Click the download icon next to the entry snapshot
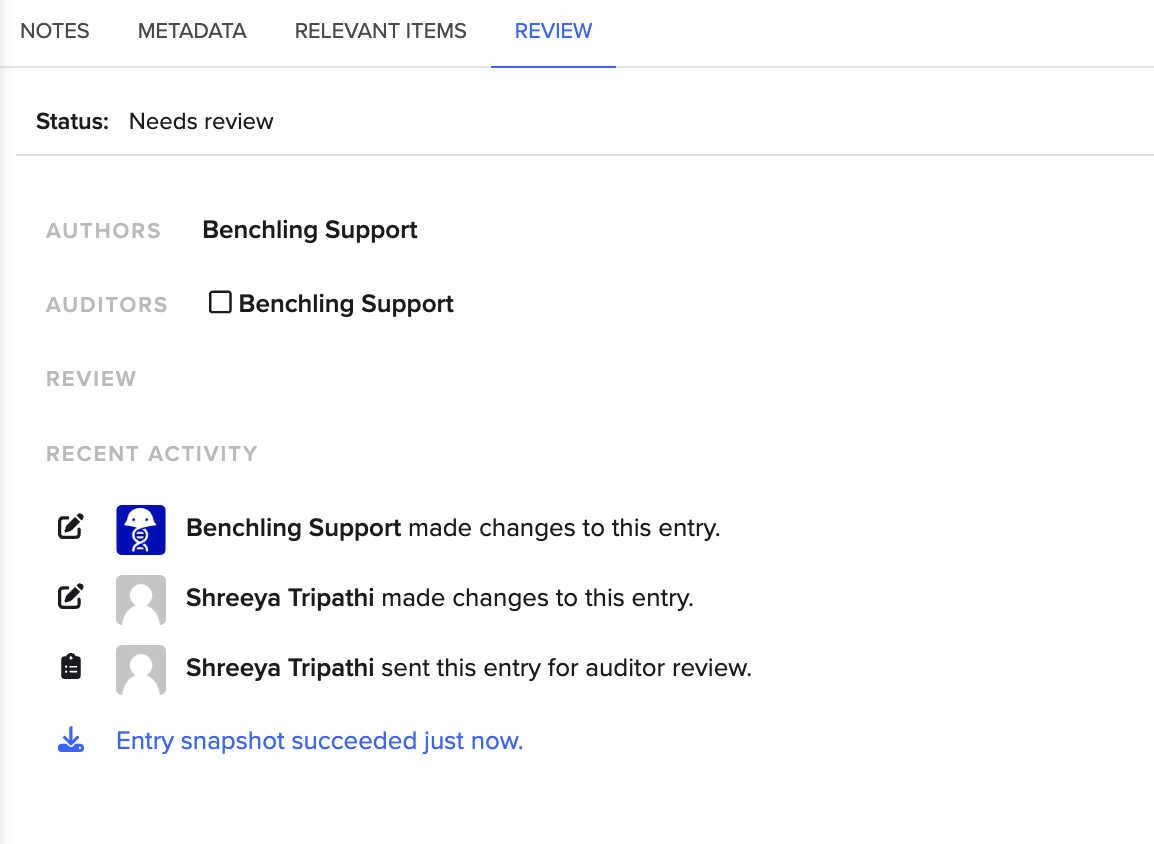The width and height of the screenshot is (1154, 844). coord(70,741)
